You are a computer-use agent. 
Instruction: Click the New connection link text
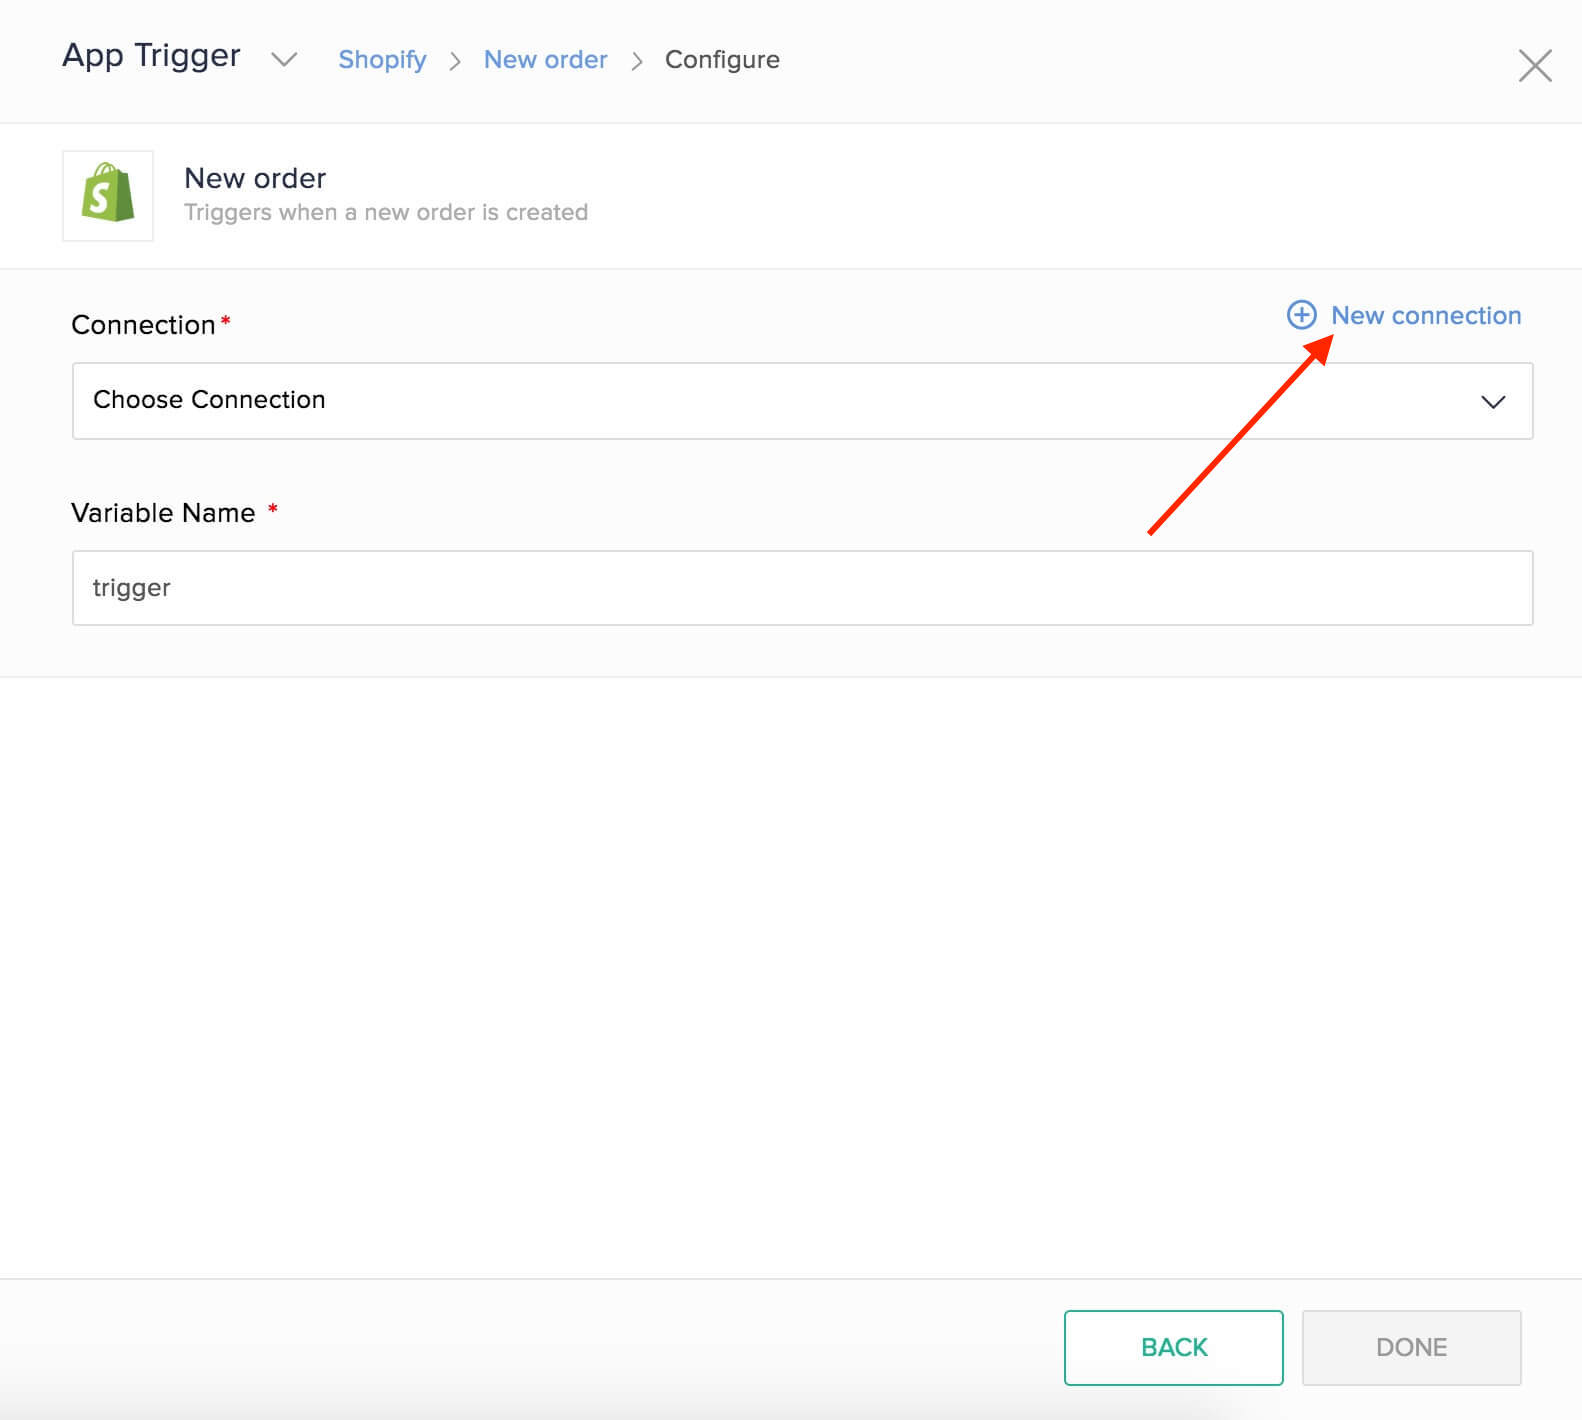(1425, 315)
